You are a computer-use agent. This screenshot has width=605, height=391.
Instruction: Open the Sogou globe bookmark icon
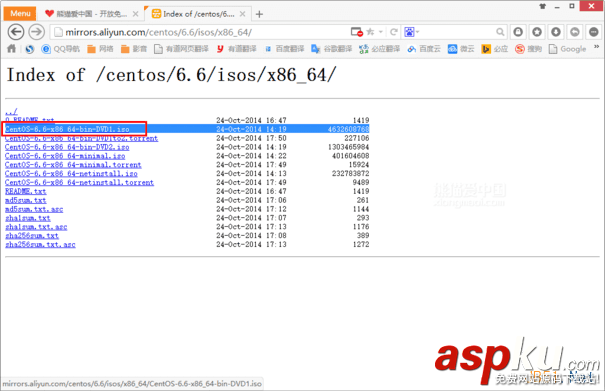29,49
